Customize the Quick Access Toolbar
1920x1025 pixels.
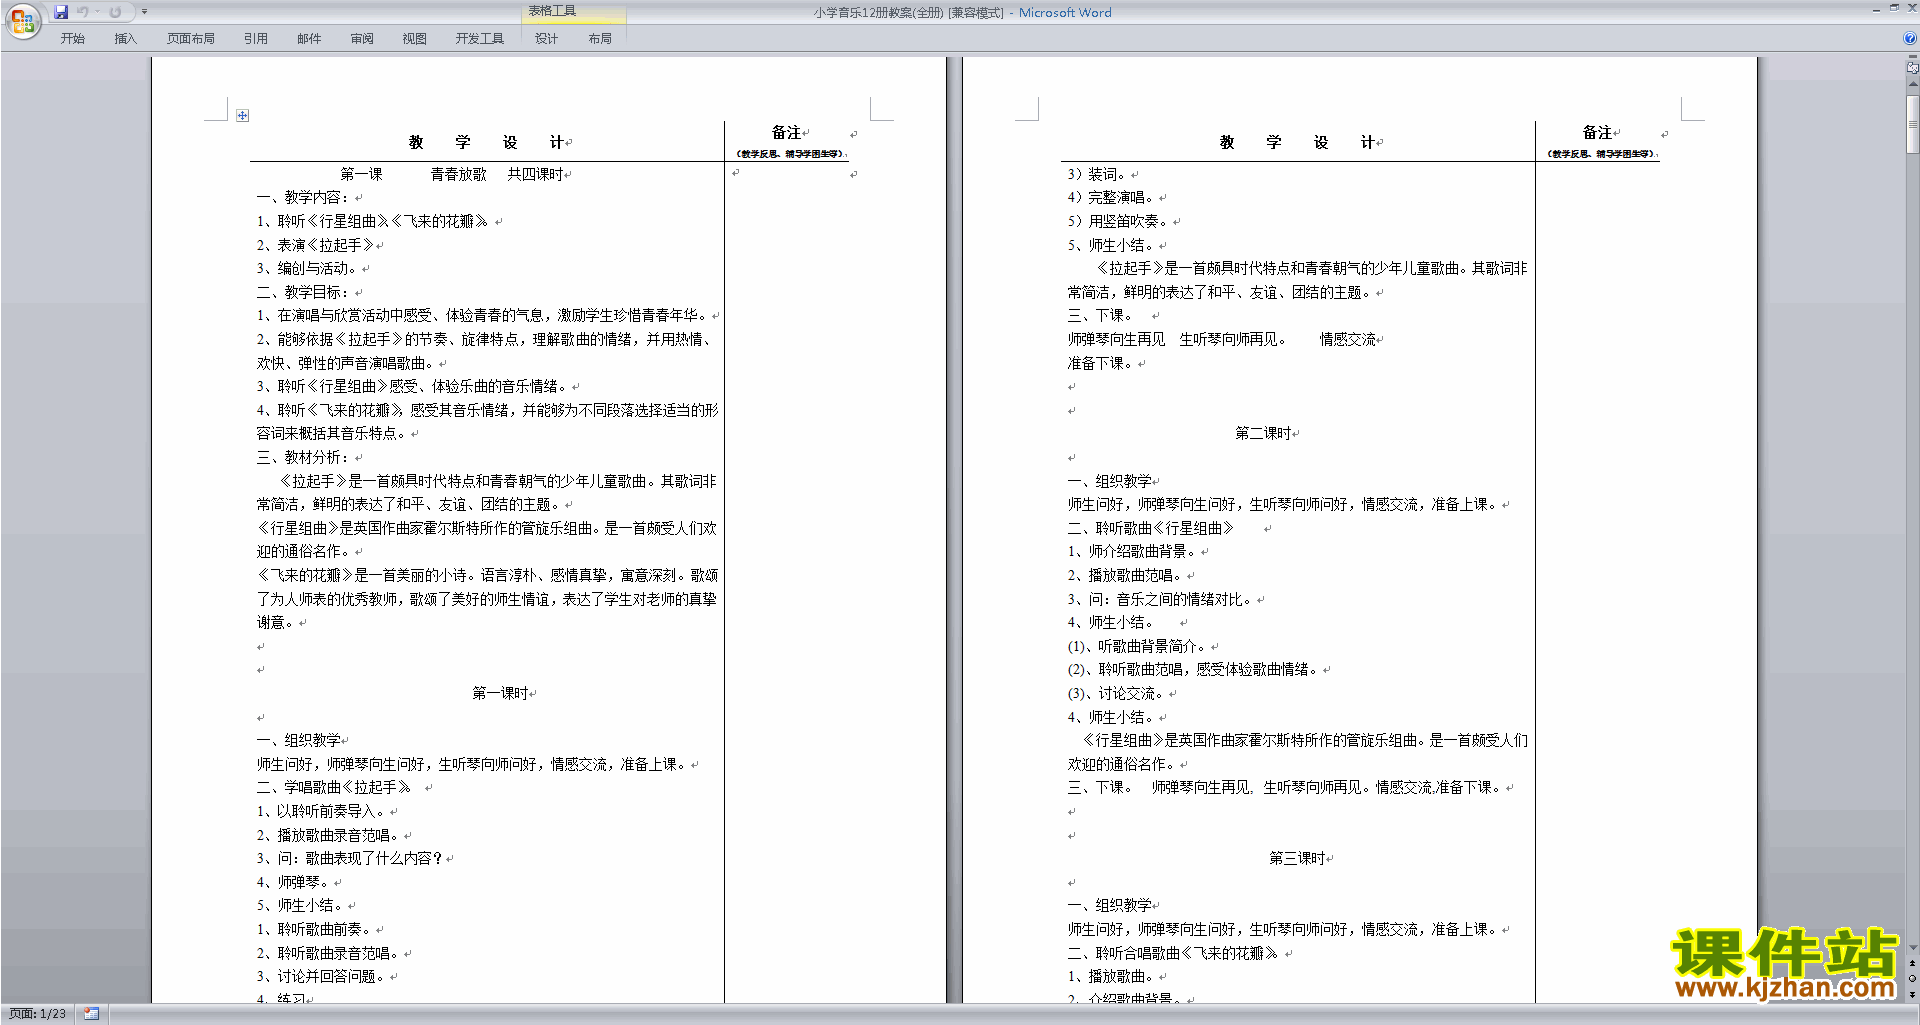click(144, 12)
